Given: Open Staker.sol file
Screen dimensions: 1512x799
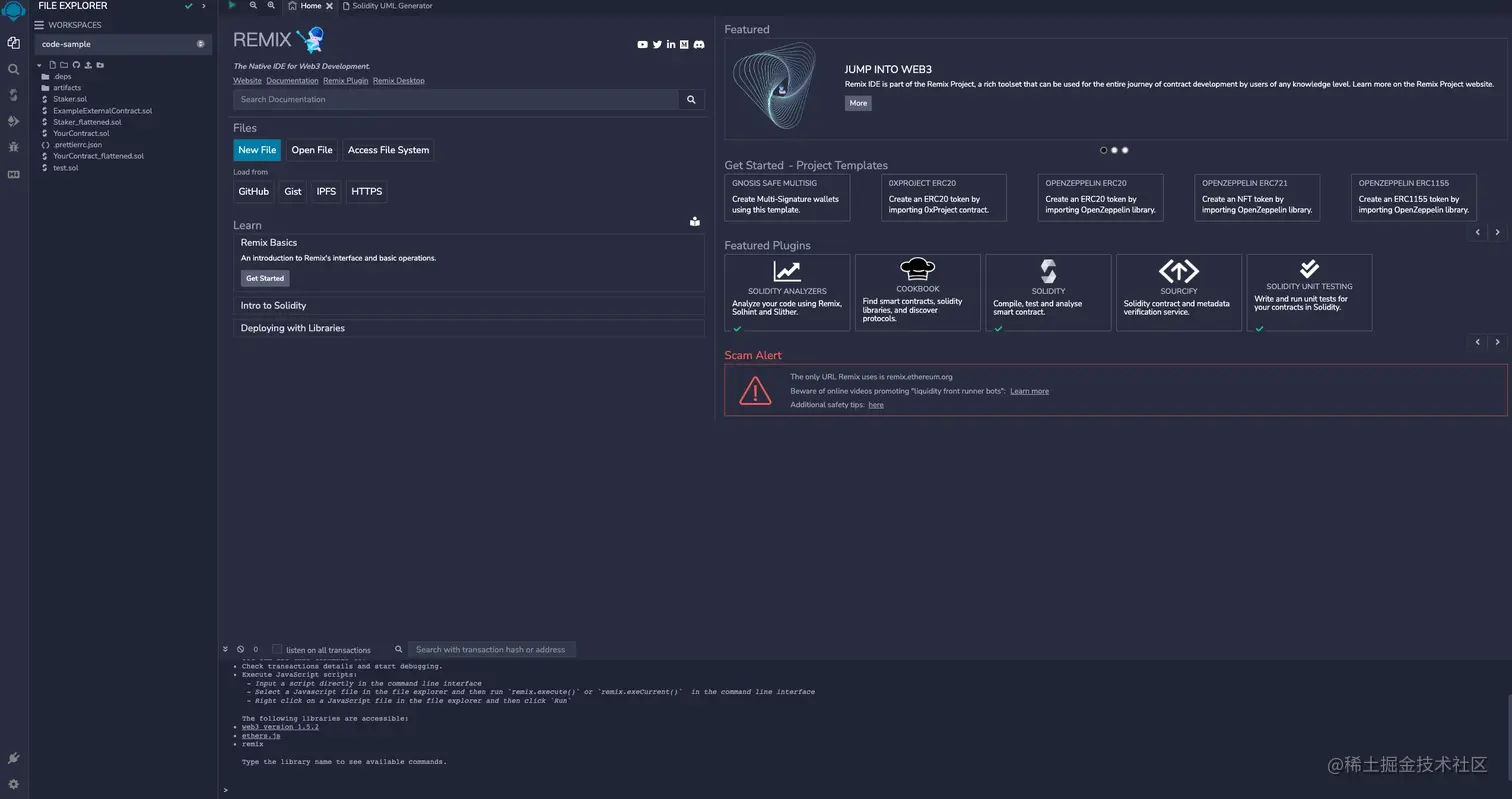Looking at the screenshot, I should 70,99.
